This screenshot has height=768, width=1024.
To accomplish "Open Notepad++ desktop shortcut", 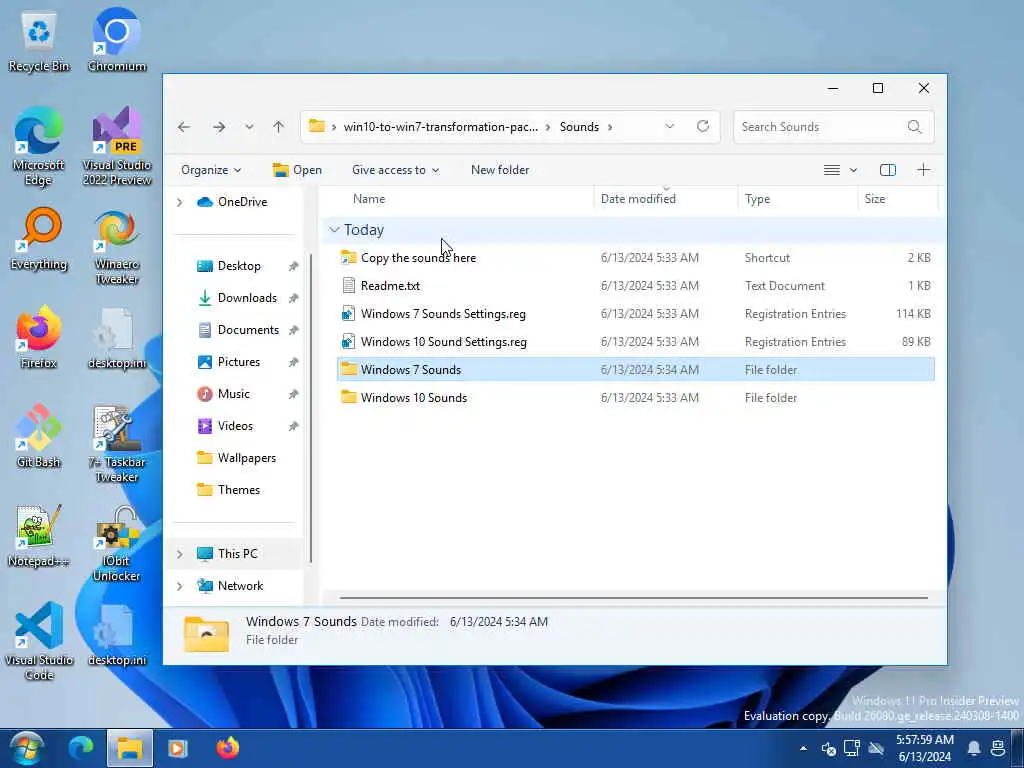I will [39, 536].
